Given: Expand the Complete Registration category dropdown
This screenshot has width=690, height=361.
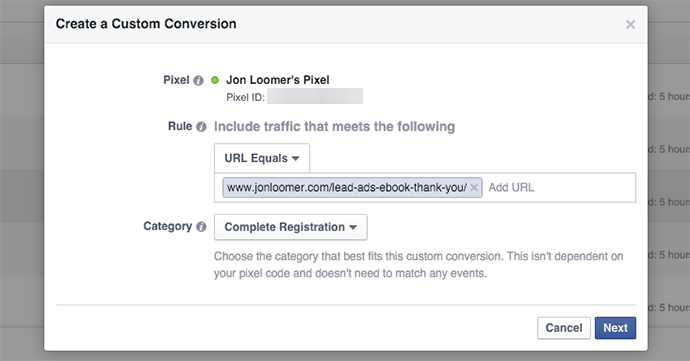Looking at the screenshot, I should 290,227.
